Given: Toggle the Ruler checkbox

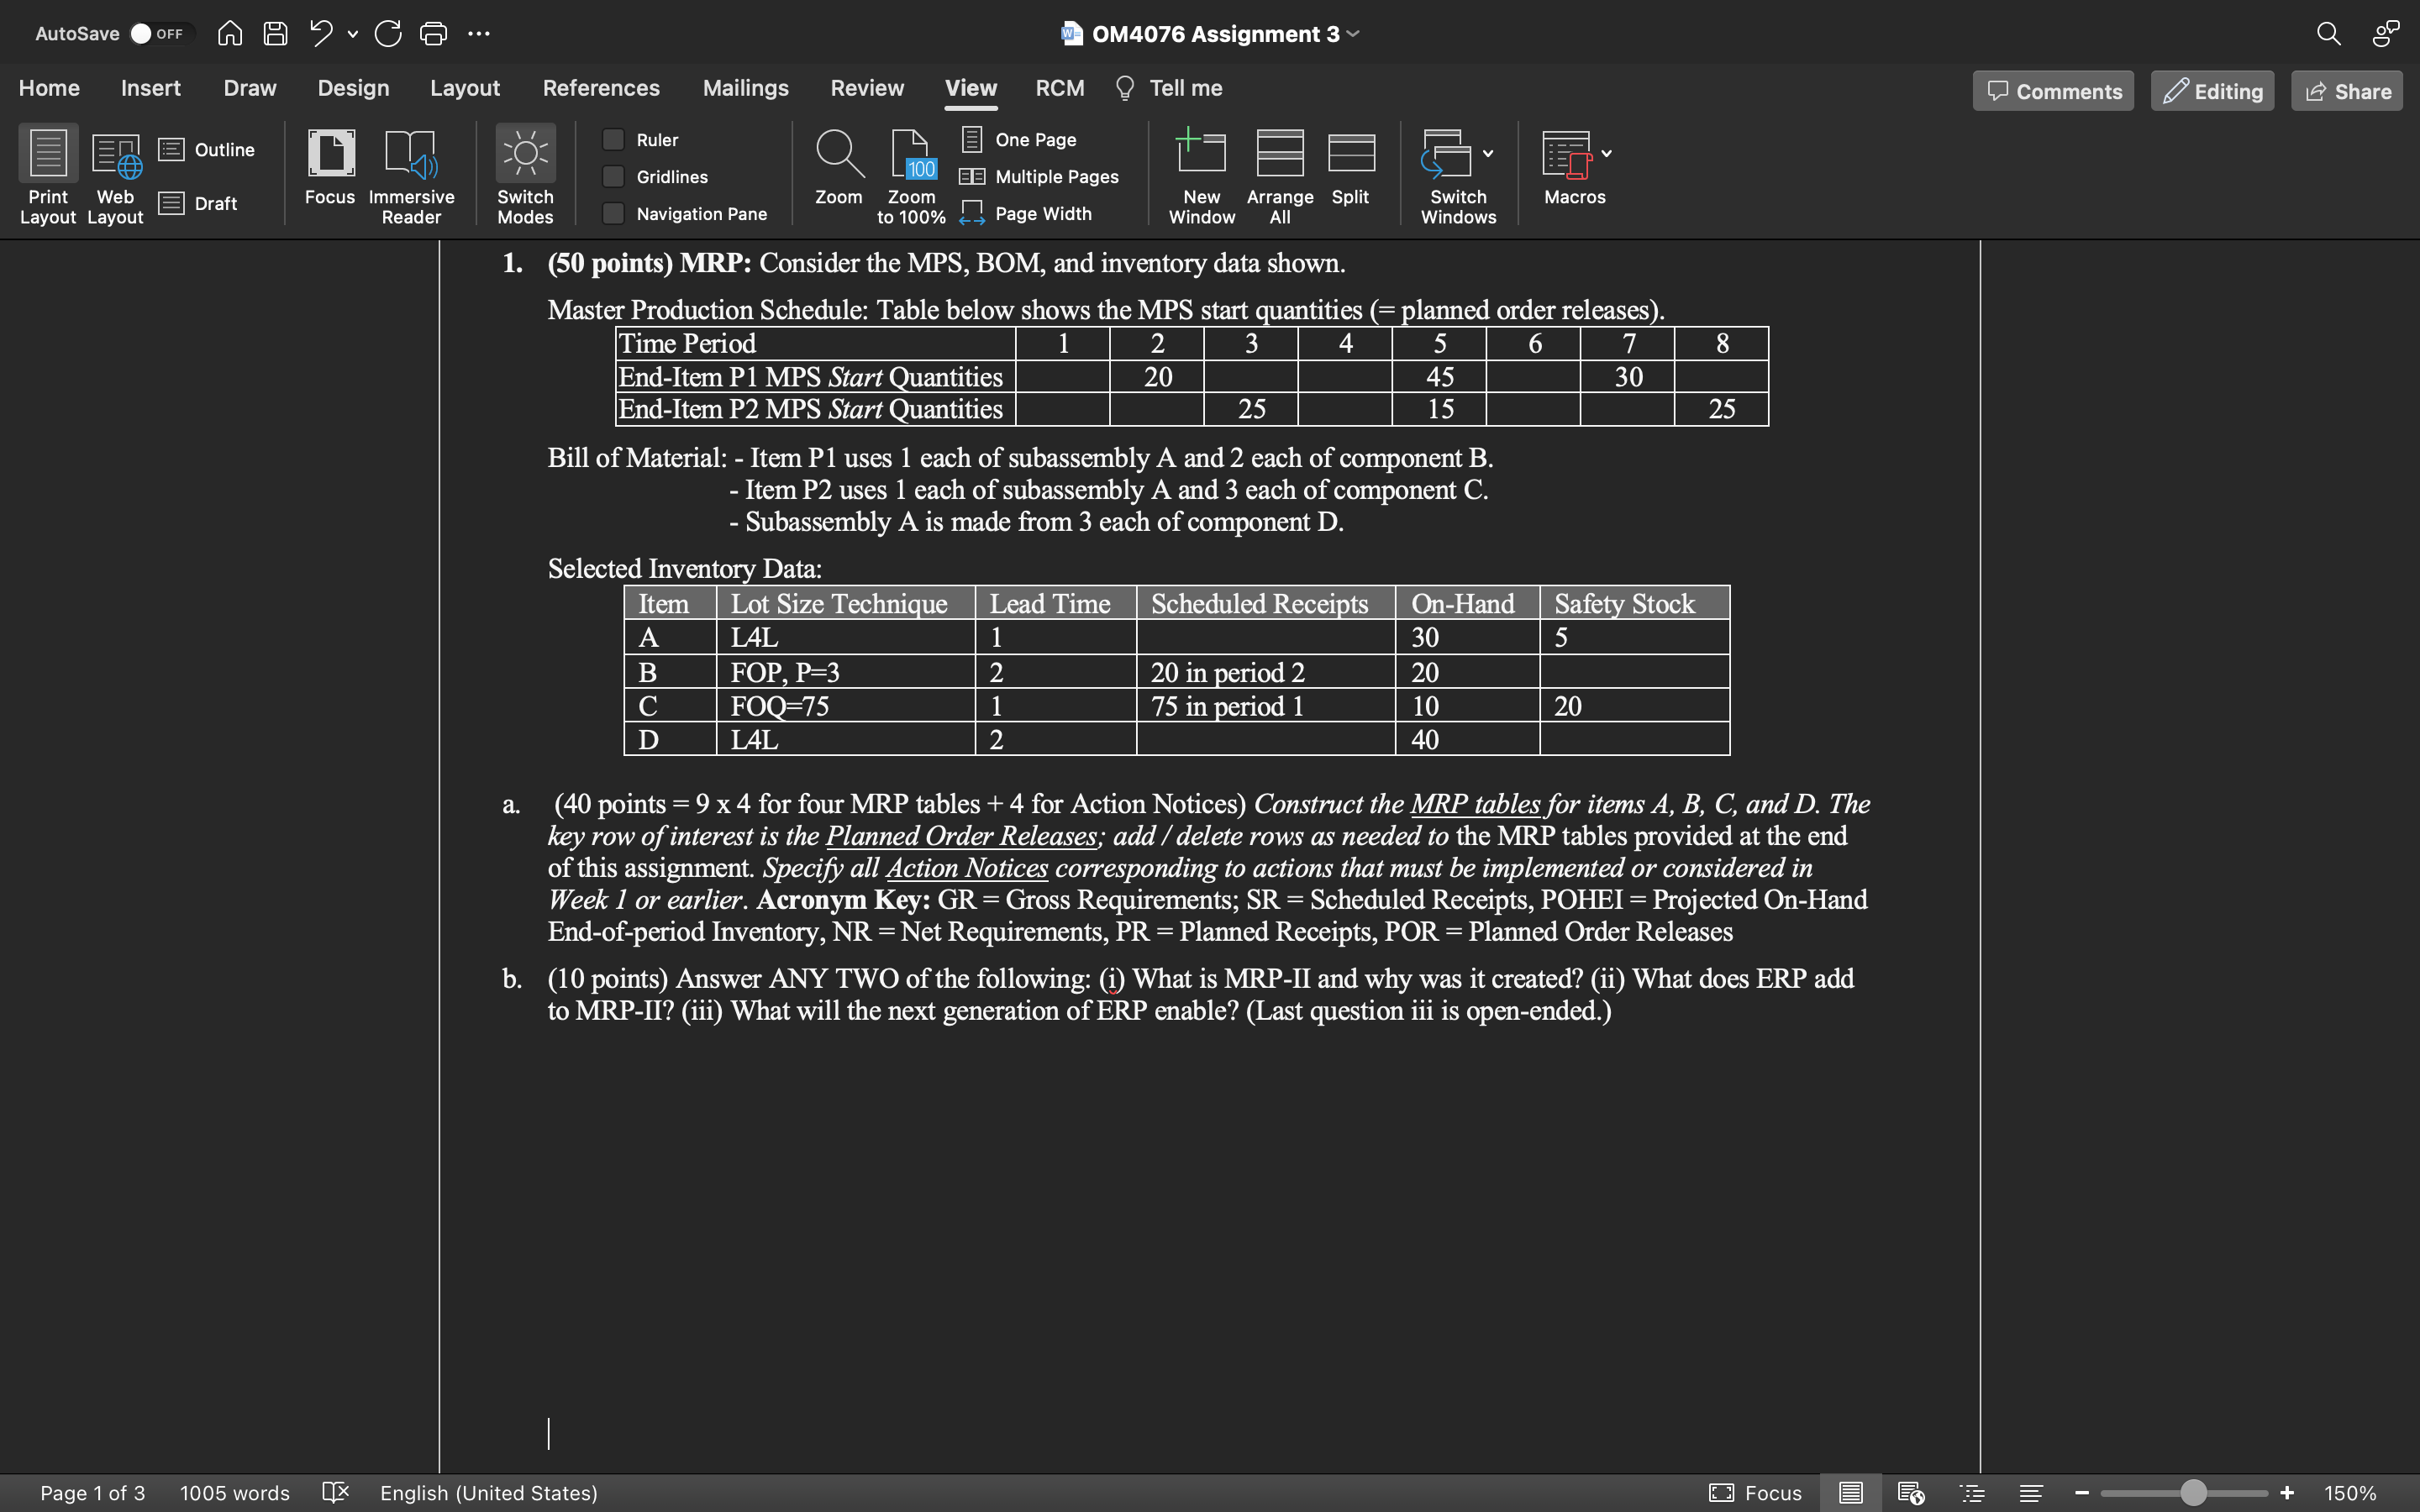Looking at the screenshot, I should pos(613,138).
